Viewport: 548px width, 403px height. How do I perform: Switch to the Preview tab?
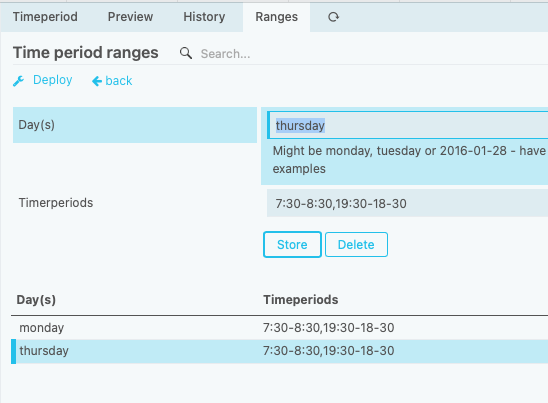(x=130, y=17)
